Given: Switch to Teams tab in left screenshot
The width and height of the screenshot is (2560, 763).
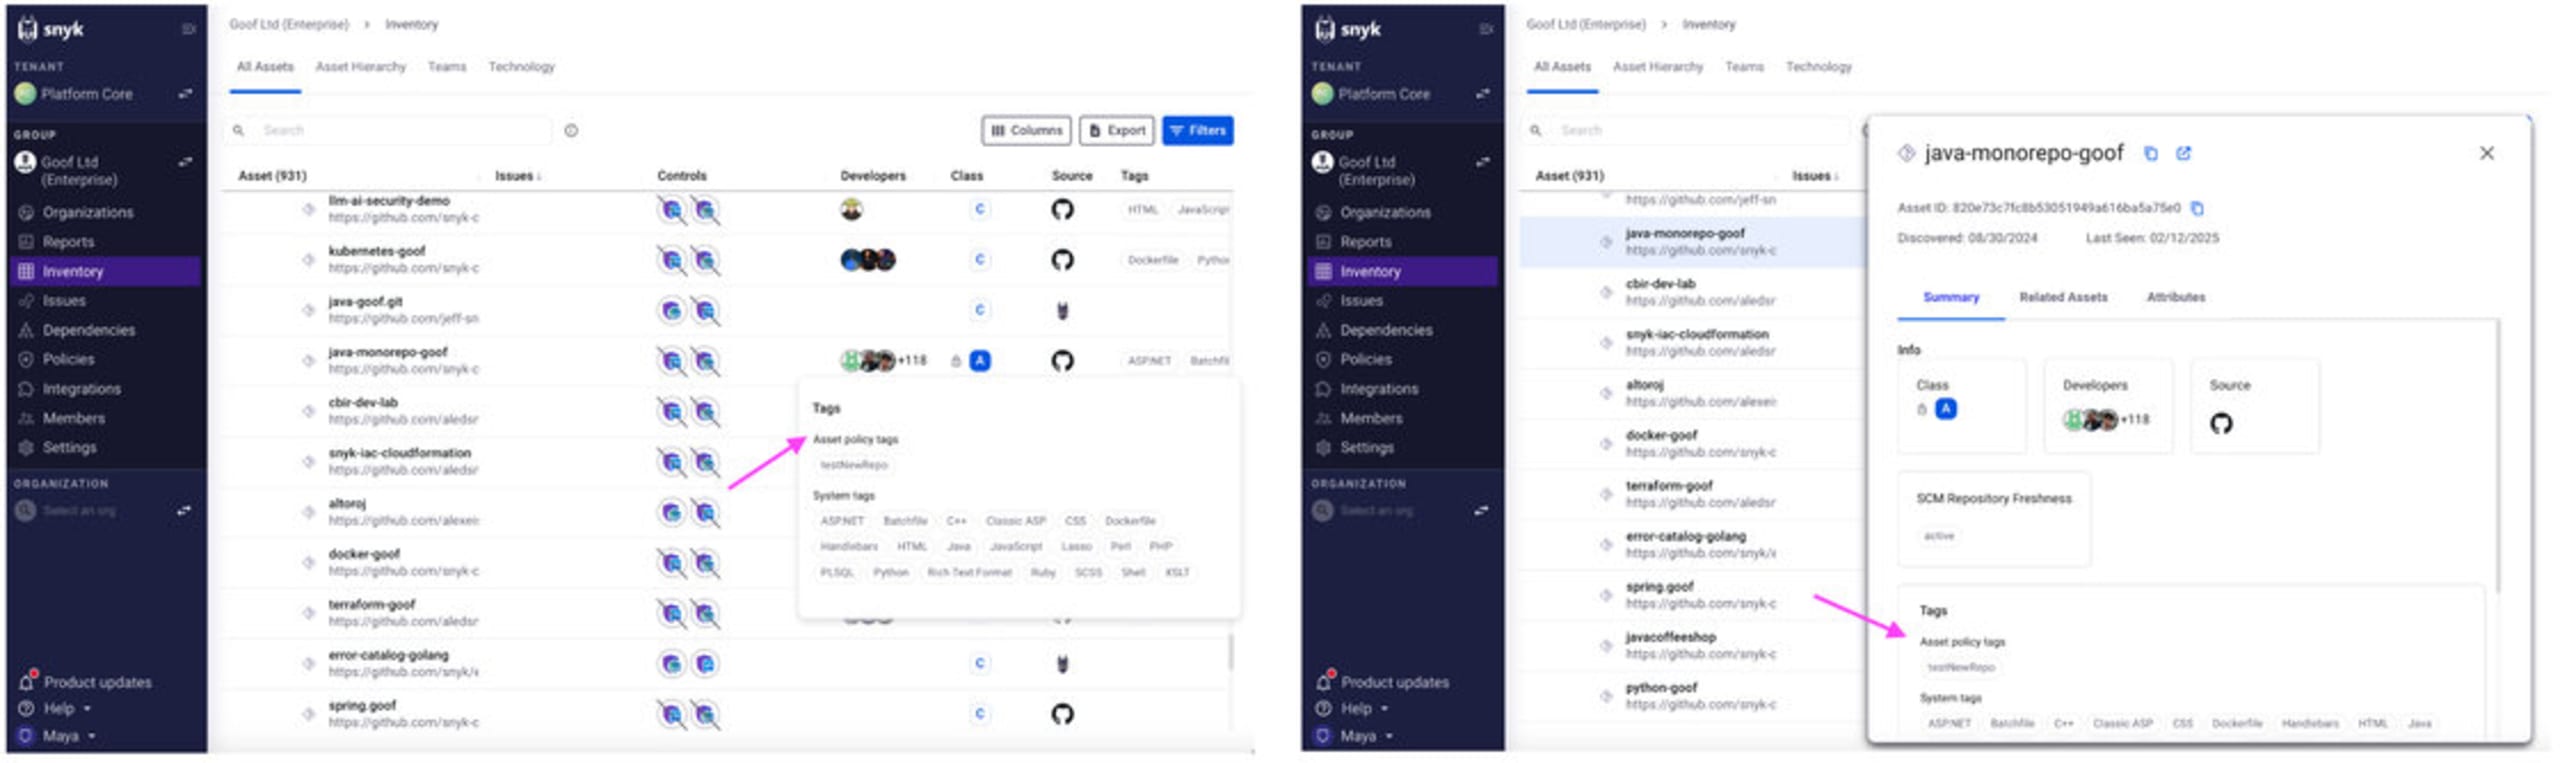Looking at the screenshot, I should (447, 67).
